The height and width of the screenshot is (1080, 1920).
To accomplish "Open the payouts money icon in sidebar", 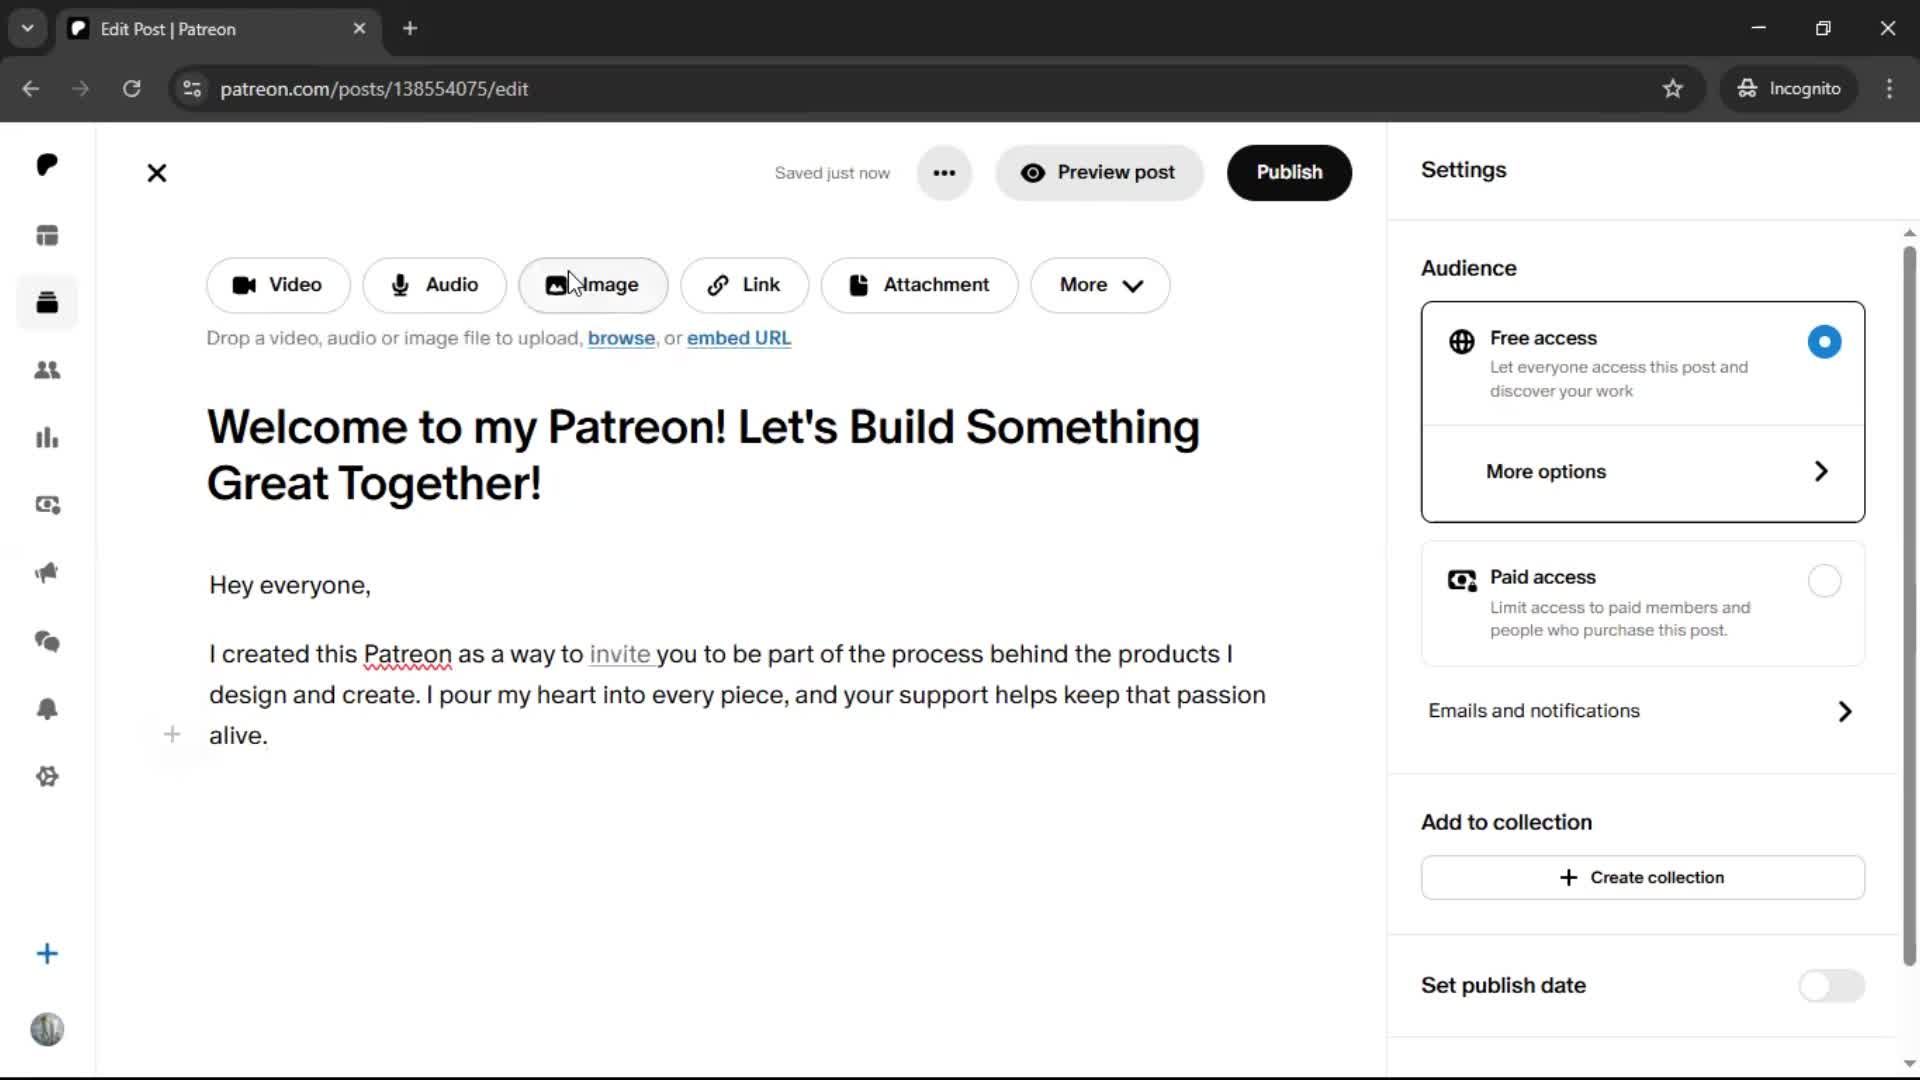I will (47, 505).
